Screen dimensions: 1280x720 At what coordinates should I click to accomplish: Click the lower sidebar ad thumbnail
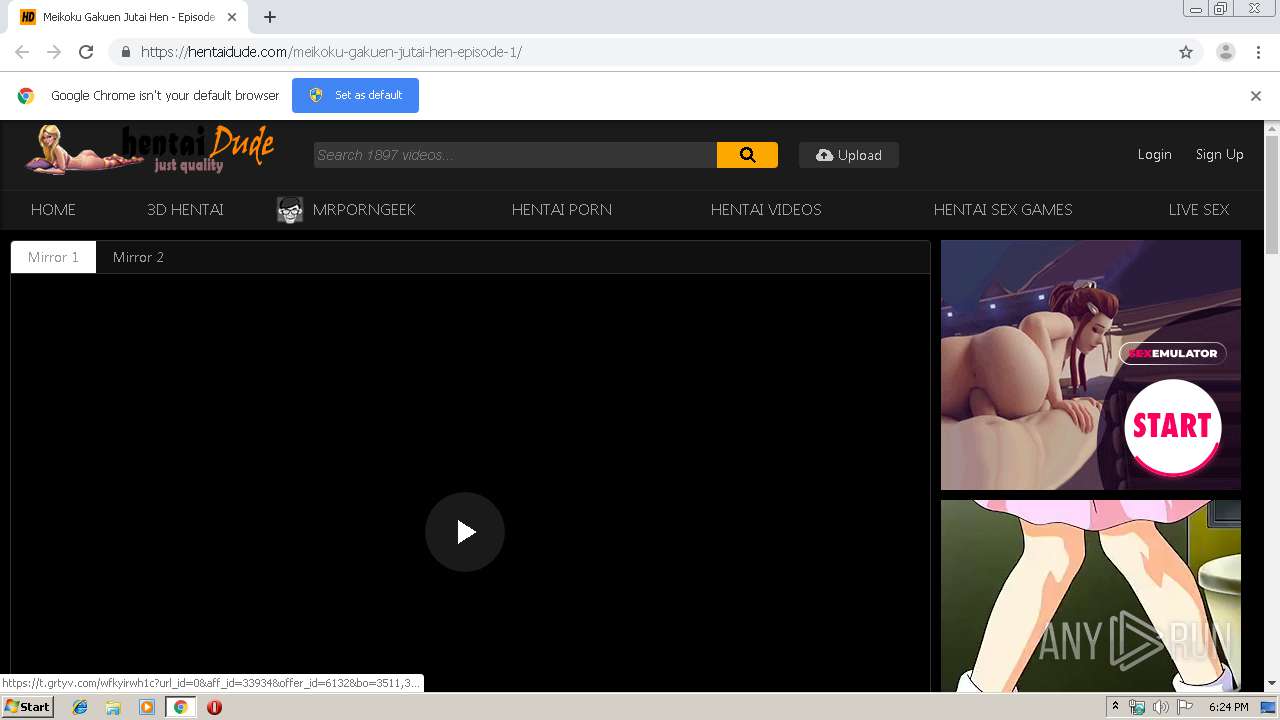pos(1091,596)
